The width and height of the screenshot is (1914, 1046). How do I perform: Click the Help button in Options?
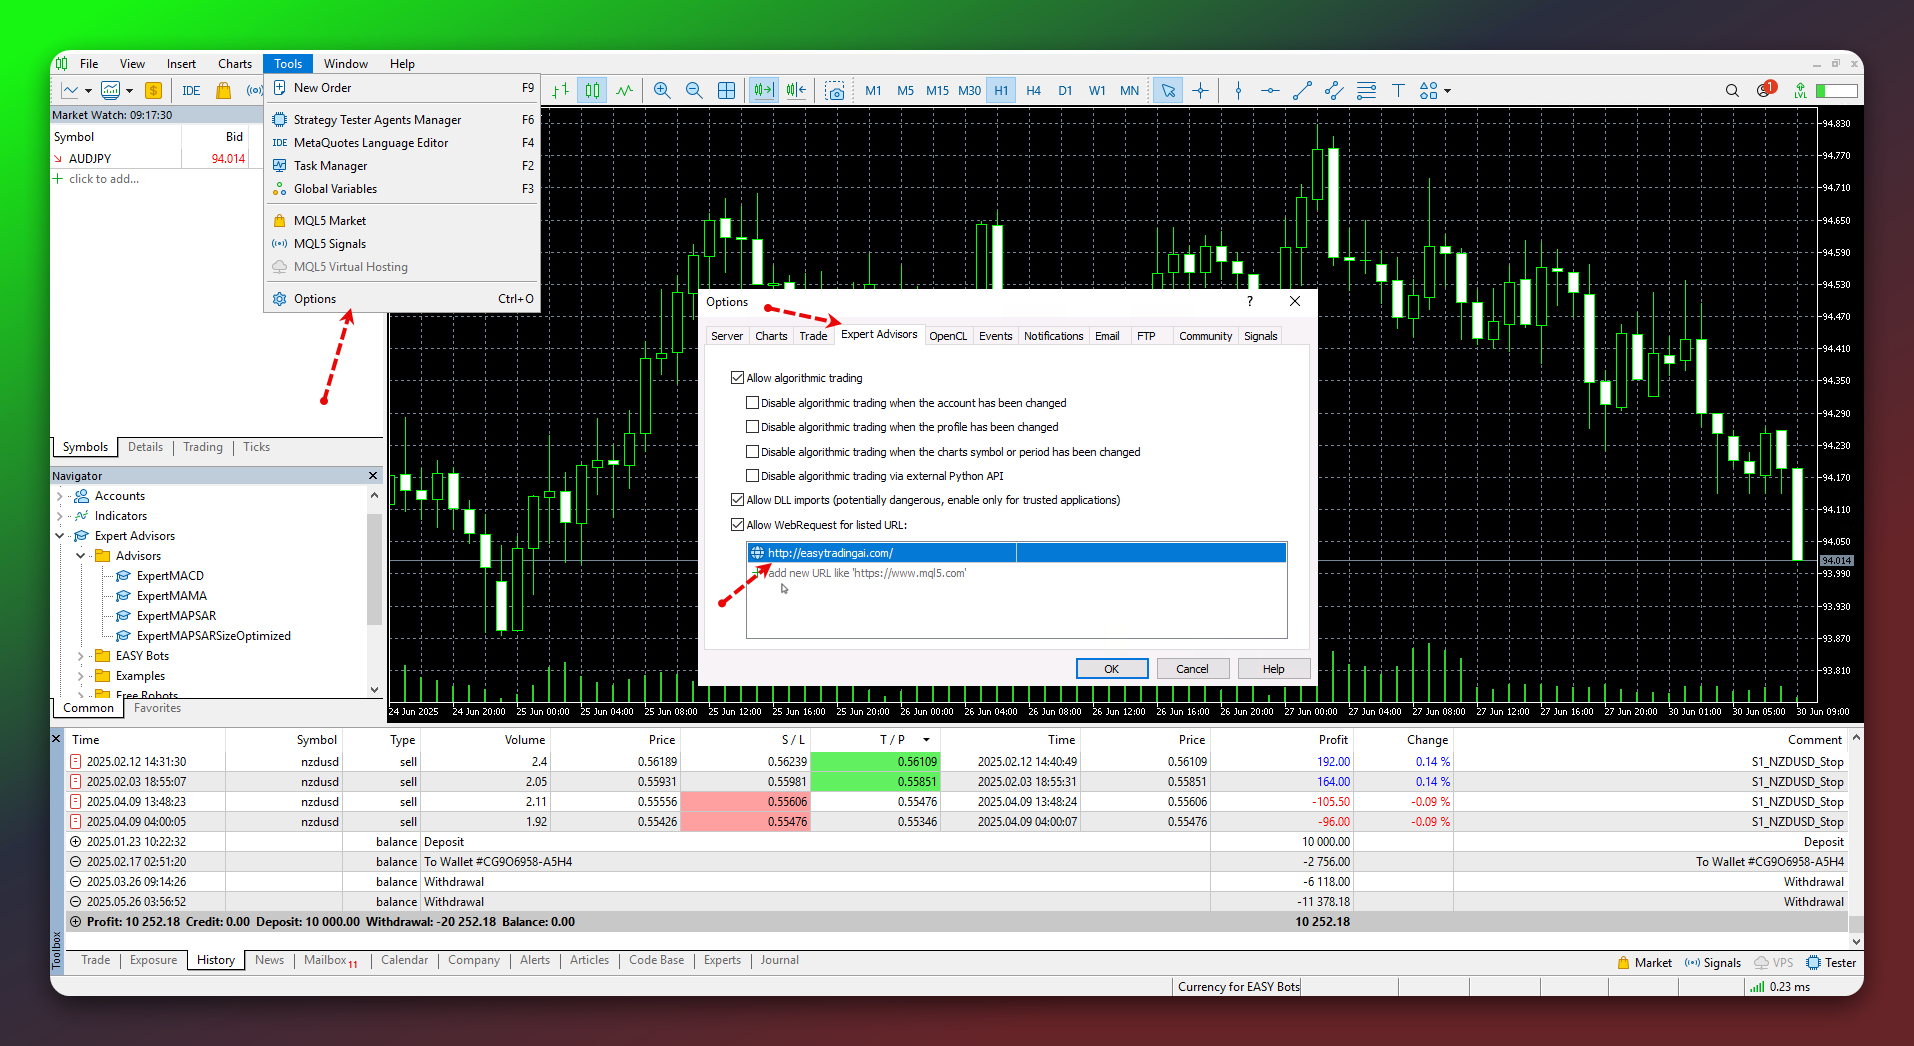1273,669
